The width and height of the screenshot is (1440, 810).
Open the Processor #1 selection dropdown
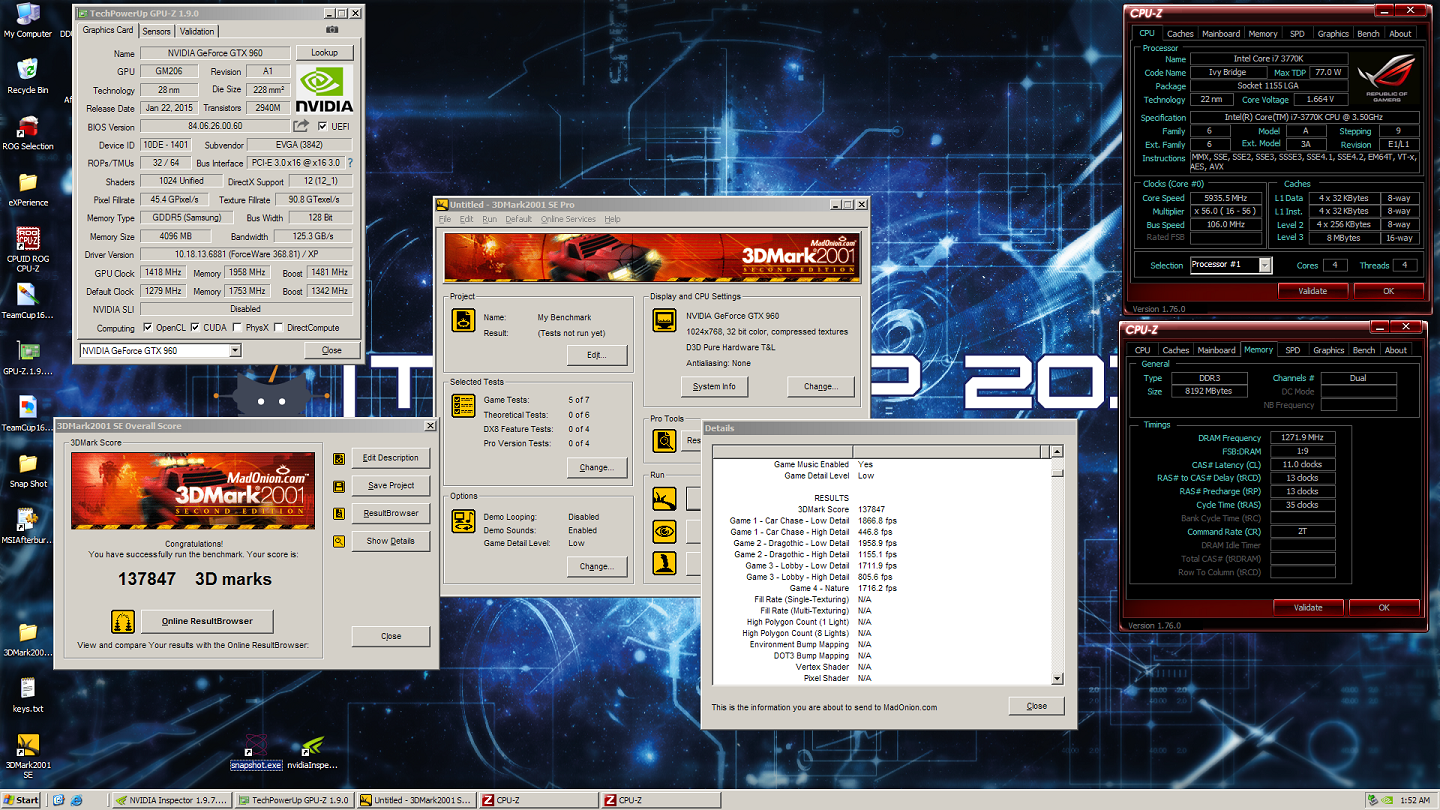coord(1265,265)
